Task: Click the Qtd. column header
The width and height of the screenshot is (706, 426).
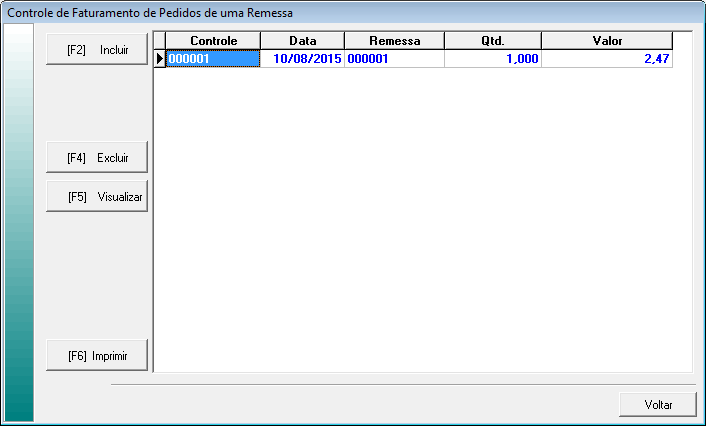Action: (492, 40)
